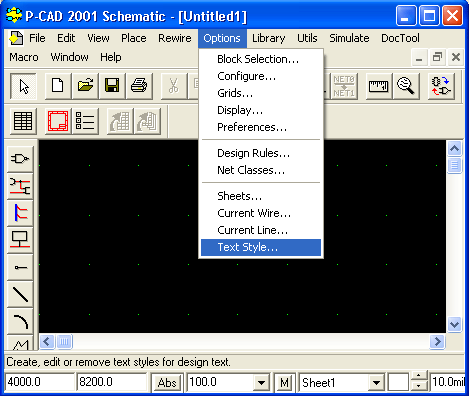Click the Print toolbar icon
469x396 pixels.
coord(139,86)
